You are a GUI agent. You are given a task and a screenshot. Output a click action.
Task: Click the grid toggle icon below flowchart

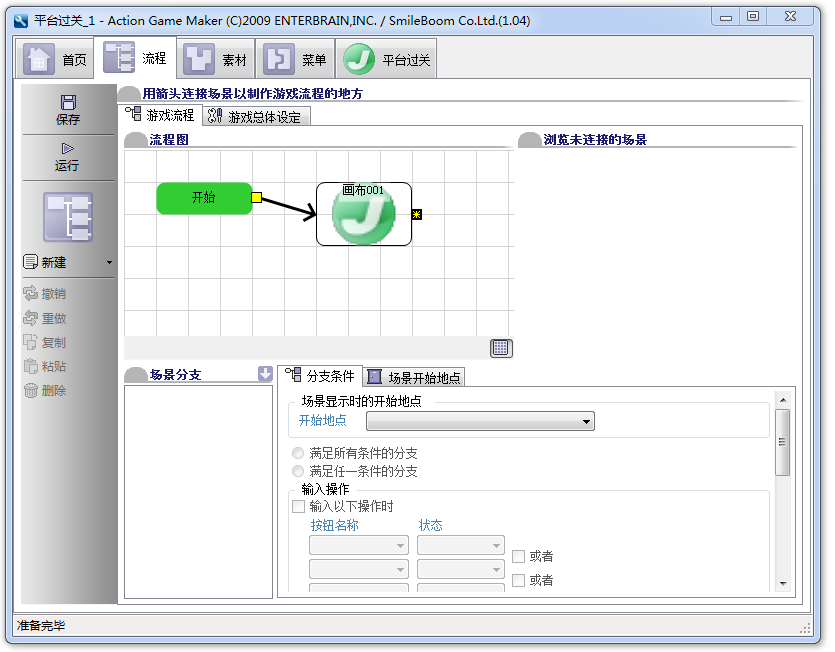pyautogui.click(x=501, y=348)
